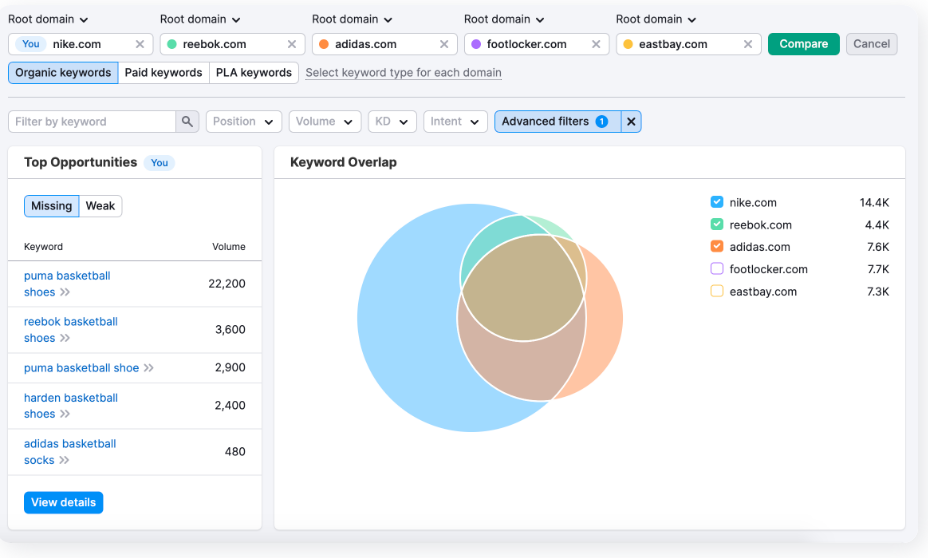The width and height of the screenshot is (928, 558).
Task: Click the View details button
Action: [x=63, y=502]
